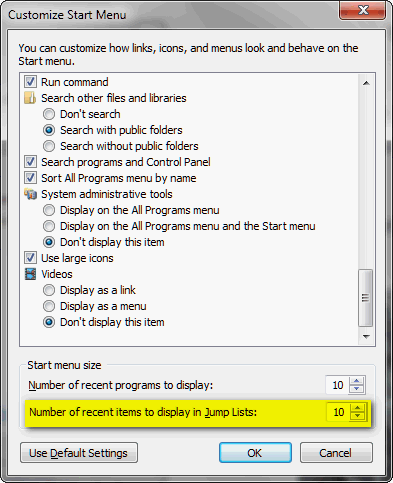393x483 pixels.
Task: Select Don't display this item under Videos
Action: coord(49,322)
